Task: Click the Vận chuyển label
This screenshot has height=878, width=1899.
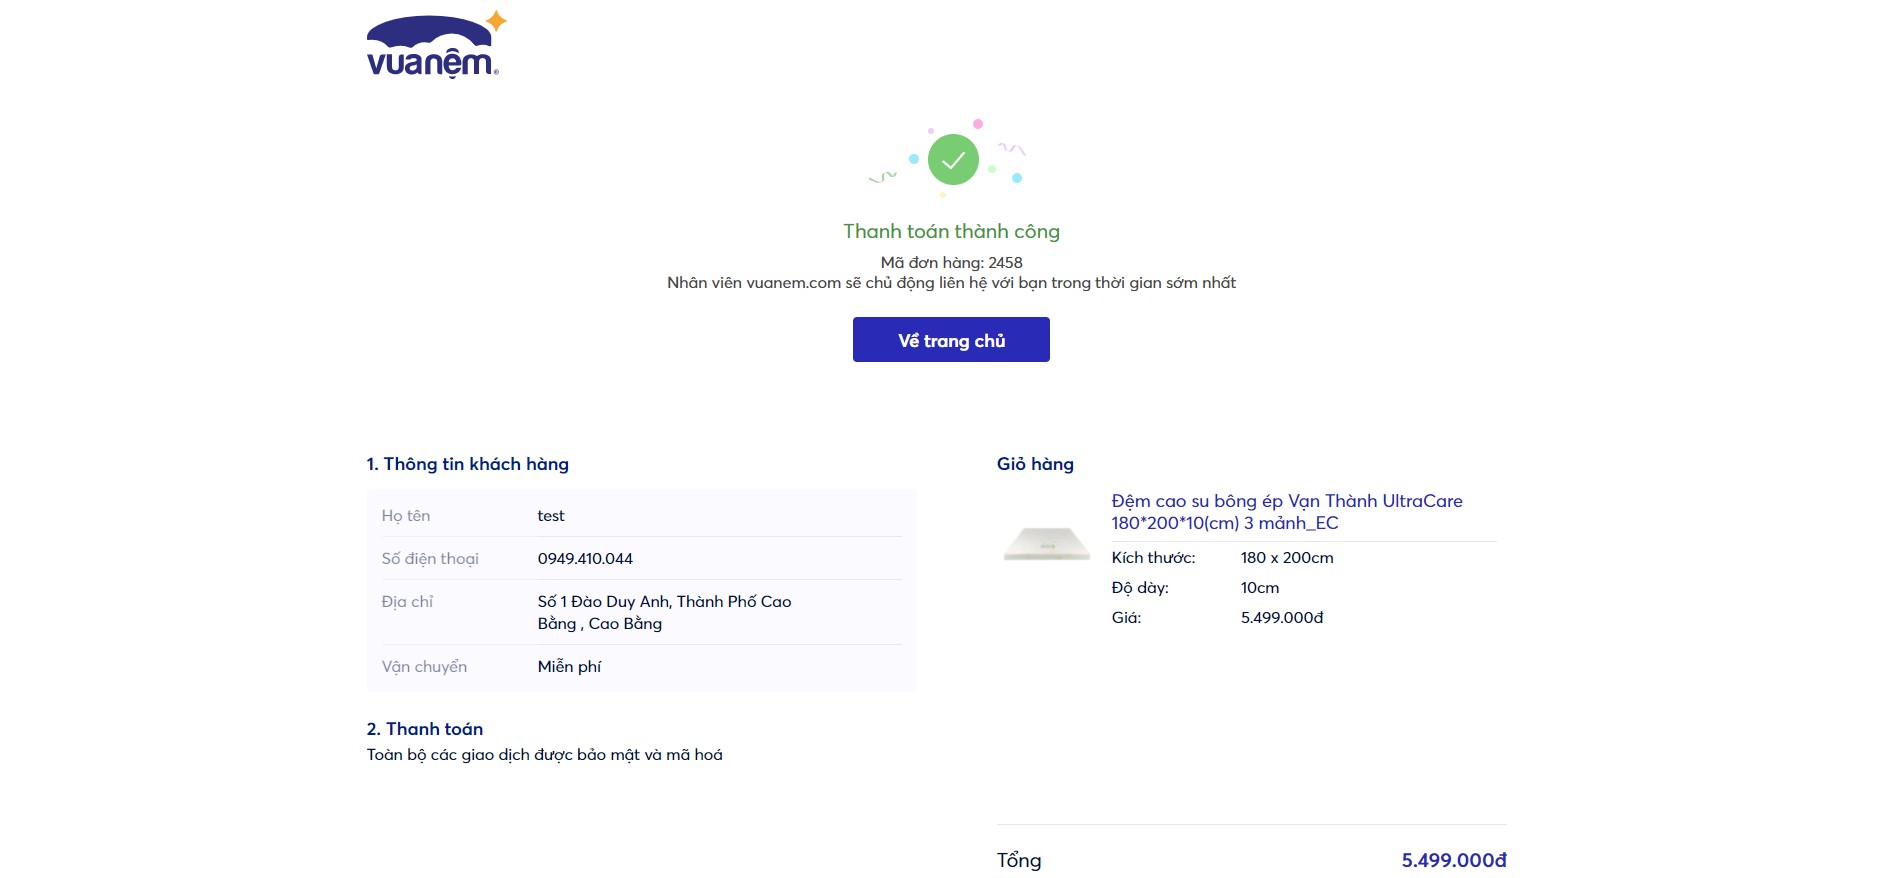Action: click(424, 667)
